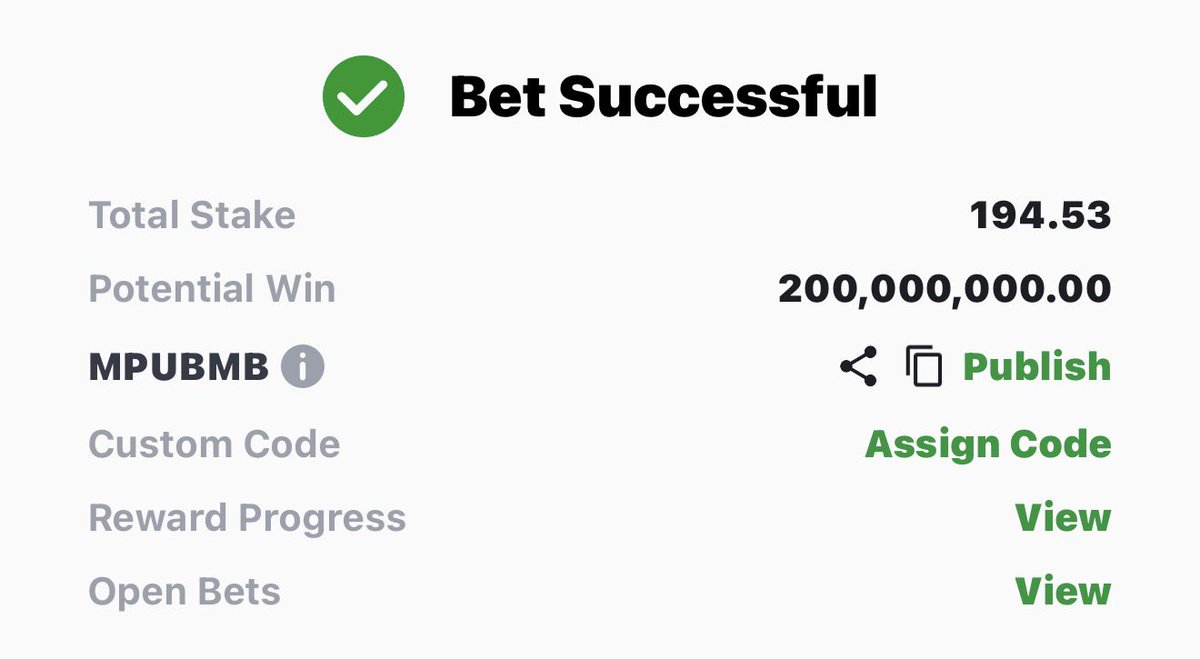The height and width of the screenshot is (659, 1200).
Task: Click the green success checkmark icon
Action: pos(363,97)
